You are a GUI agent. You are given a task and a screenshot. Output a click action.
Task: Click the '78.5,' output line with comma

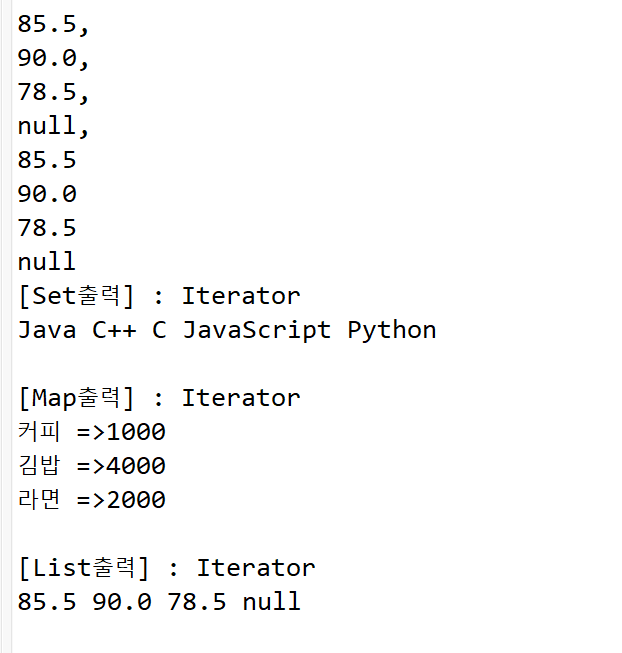[53, 92]
